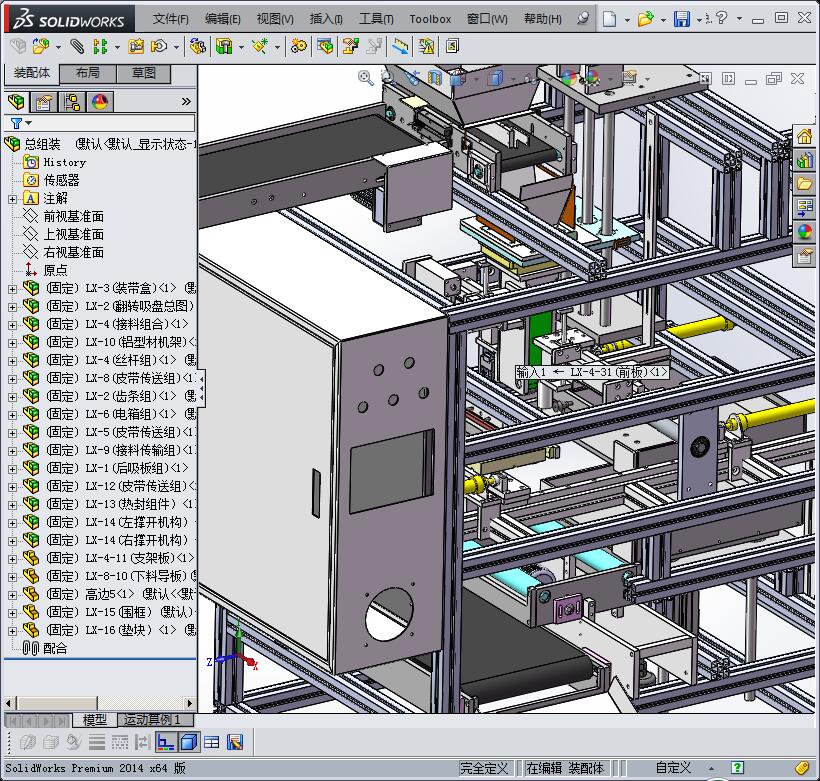Toggle the shaded display style button
This screenshot has height=781, width=820.
tap(188, 742)
